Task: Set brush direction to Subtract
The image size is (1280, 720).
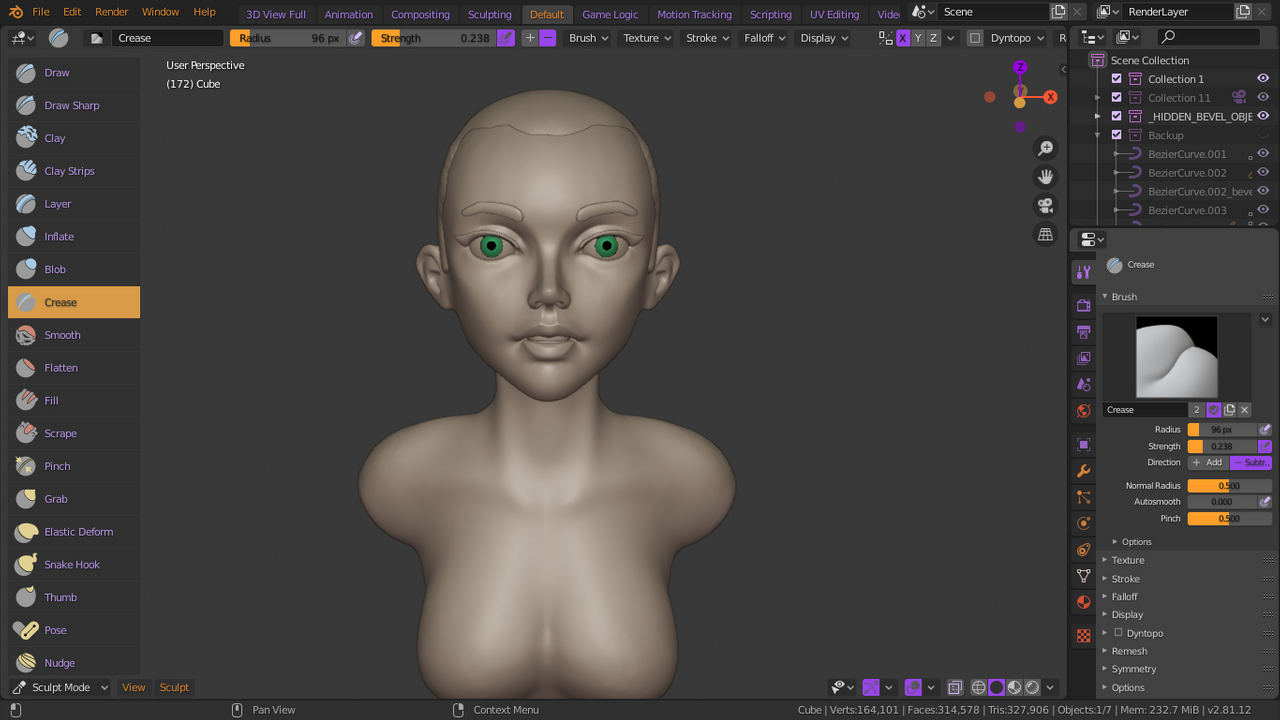Action: tap(1251, 463)
